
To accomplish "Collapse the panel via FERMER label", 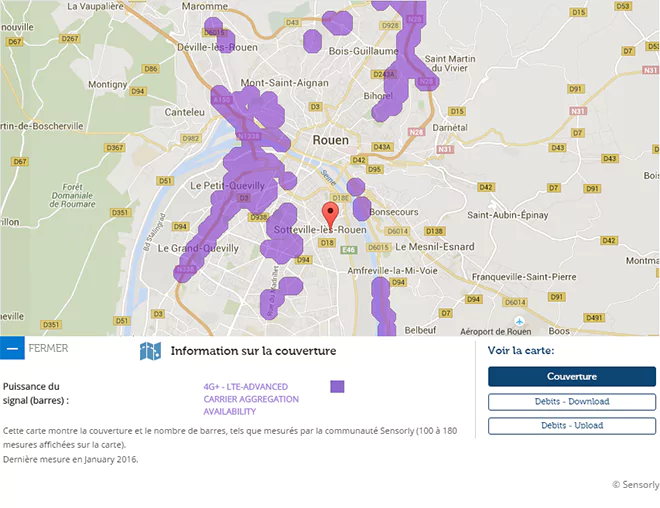I will point(48,349).
